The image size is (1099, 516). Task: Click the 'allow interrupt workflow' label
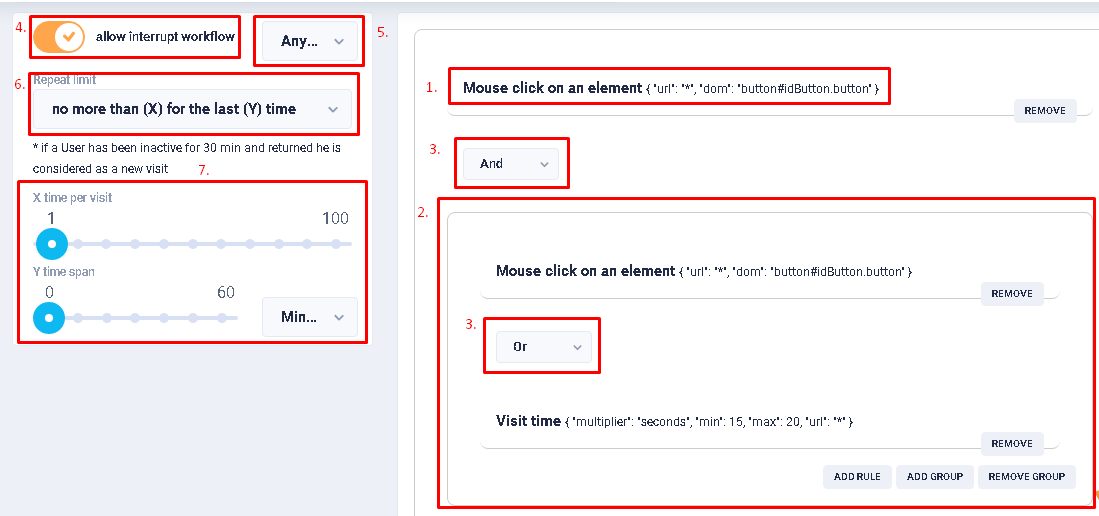tap(165, 37)
